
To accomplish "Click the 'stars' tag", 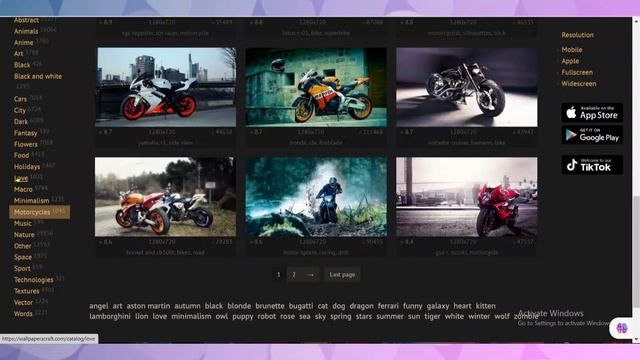I will coord(364,316).
